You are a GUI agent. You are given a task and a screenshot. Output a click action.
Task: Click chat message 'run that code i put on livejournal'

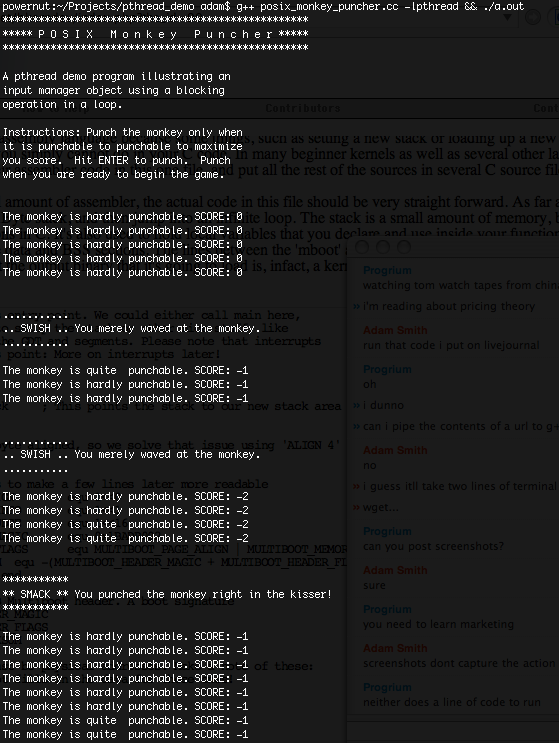[x=451, y=345]
